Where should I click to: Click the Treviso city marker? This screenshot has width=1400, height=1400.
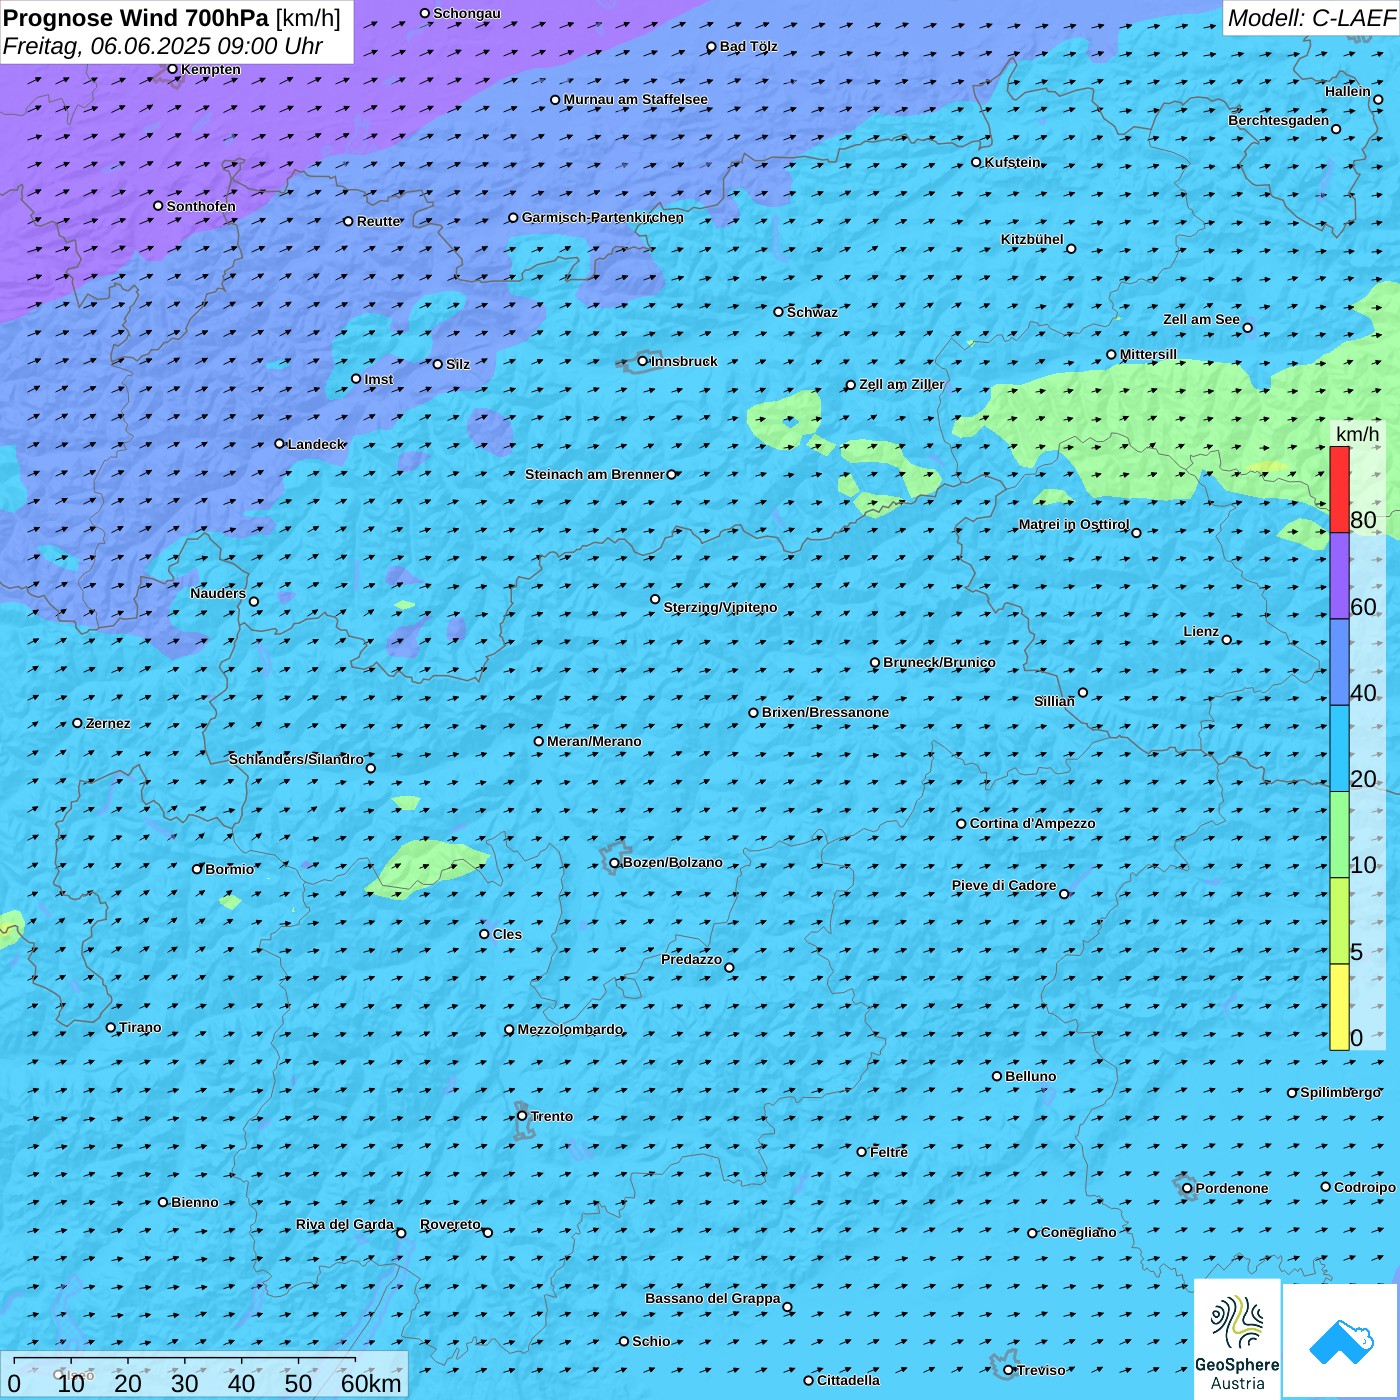click(x=1008, y=1370)
